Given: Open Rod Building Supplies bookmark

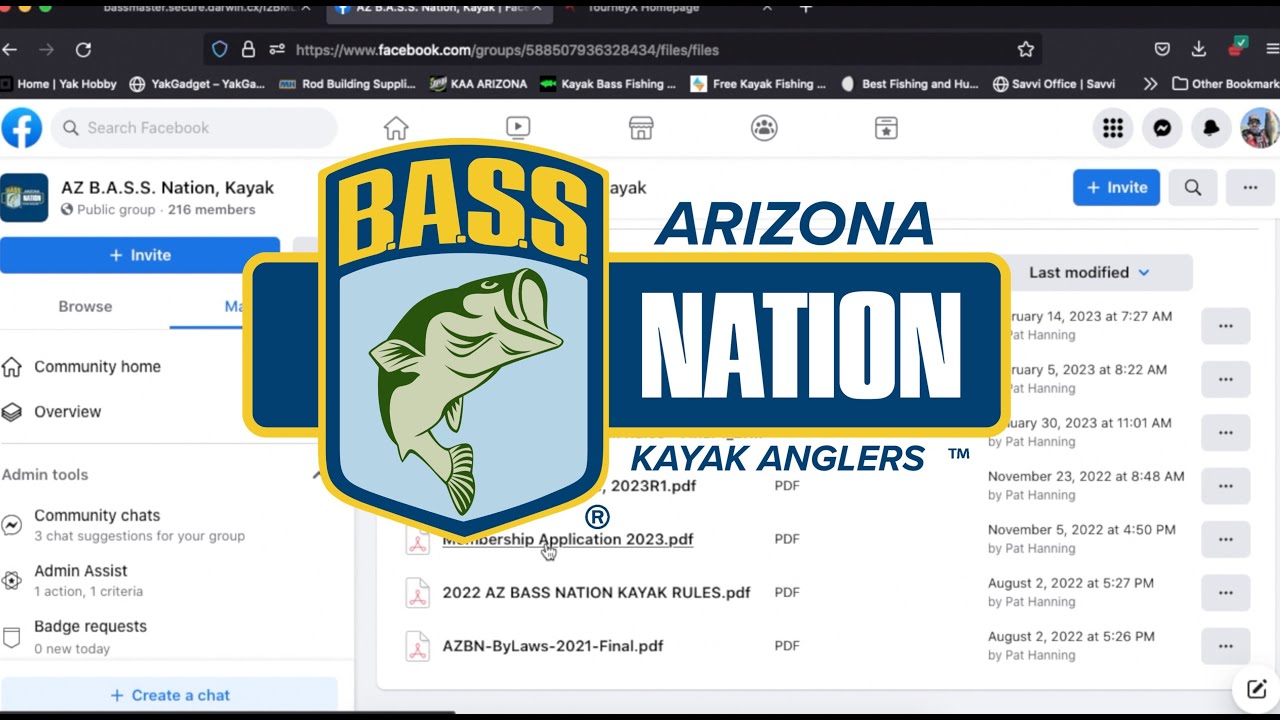Looking at the screenshot, I should pos(347,84).
